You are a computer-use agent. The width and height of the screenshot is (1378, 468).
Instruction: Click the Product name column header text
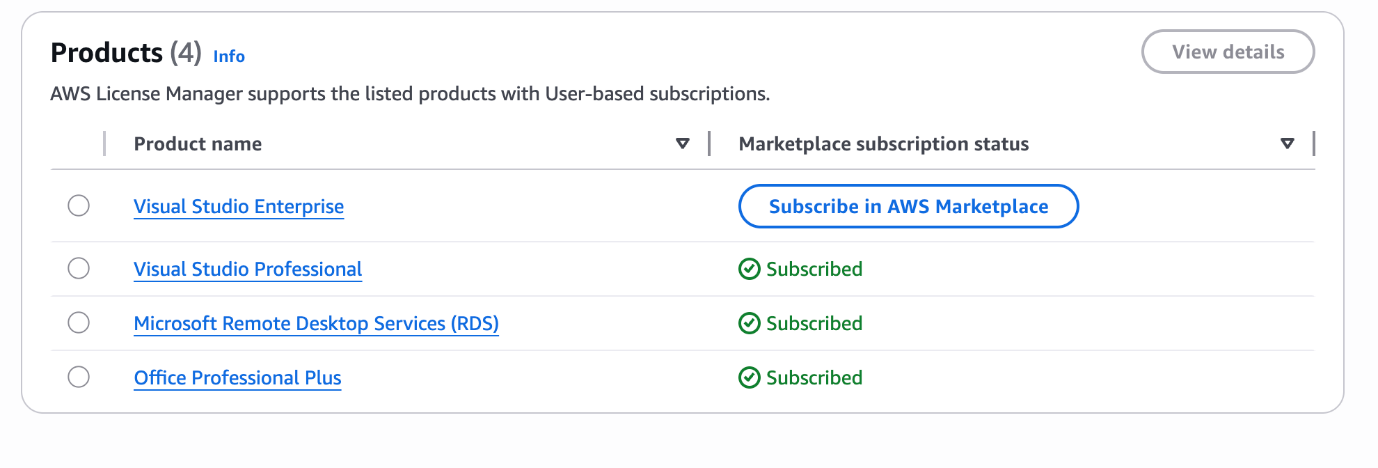coord(198,144)
